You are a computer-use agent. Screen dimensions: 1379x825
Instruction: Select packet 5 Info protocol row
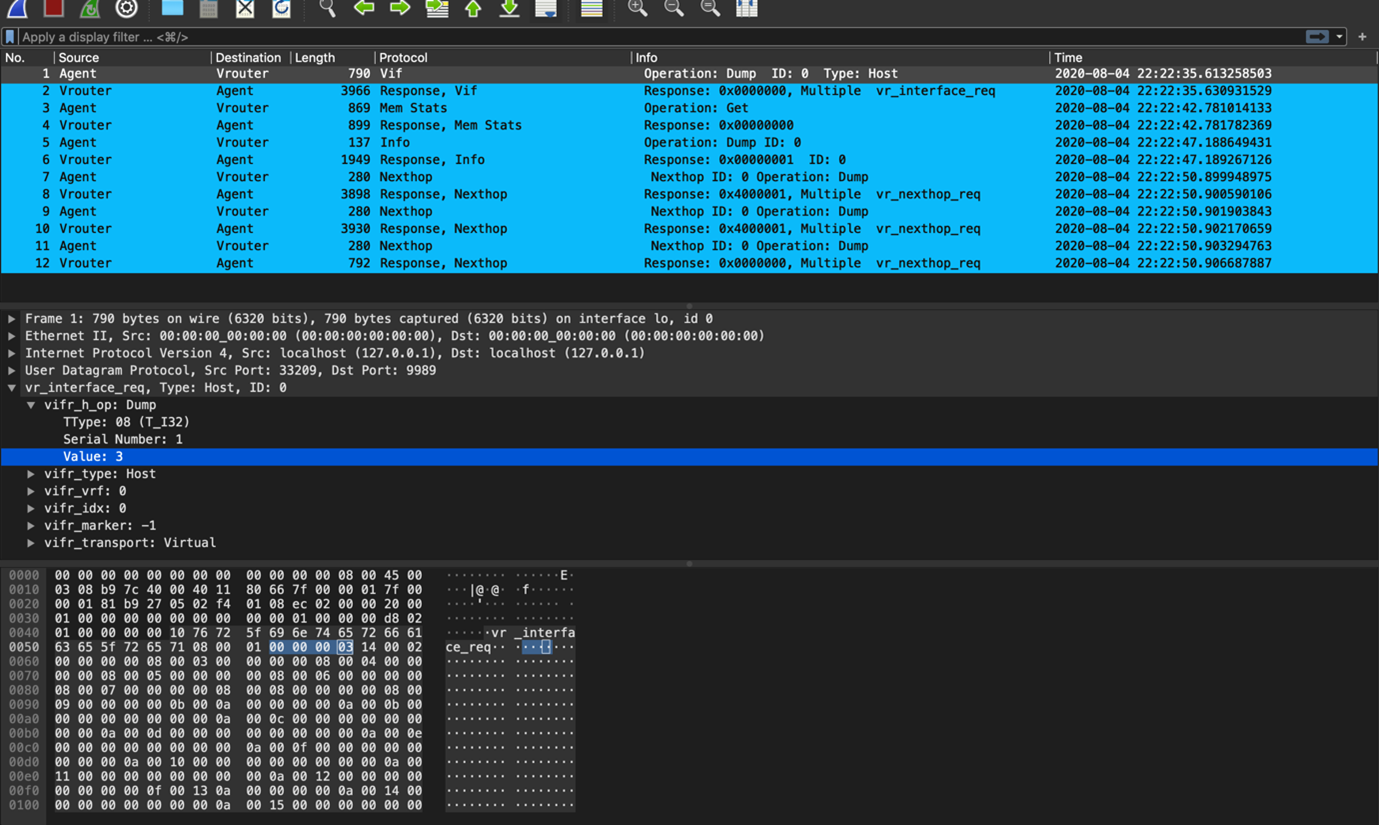pos(689,142)
